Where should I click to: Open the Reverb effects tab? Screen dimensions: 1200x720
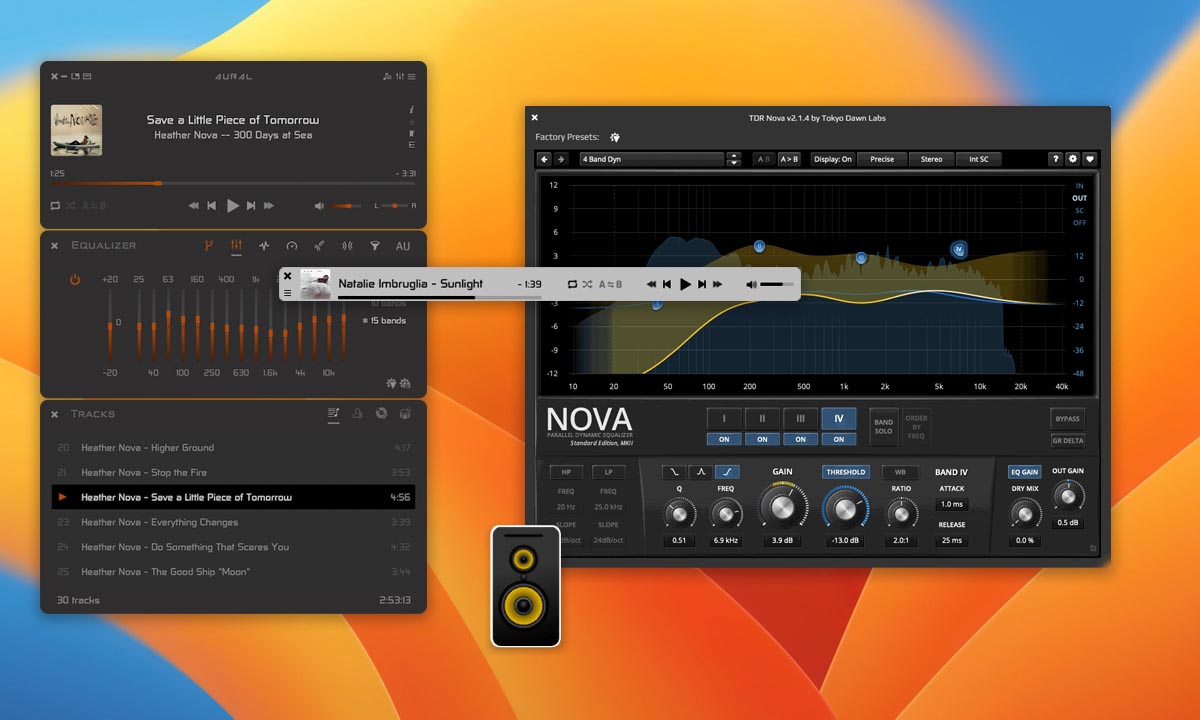click(x=319, y=245)
